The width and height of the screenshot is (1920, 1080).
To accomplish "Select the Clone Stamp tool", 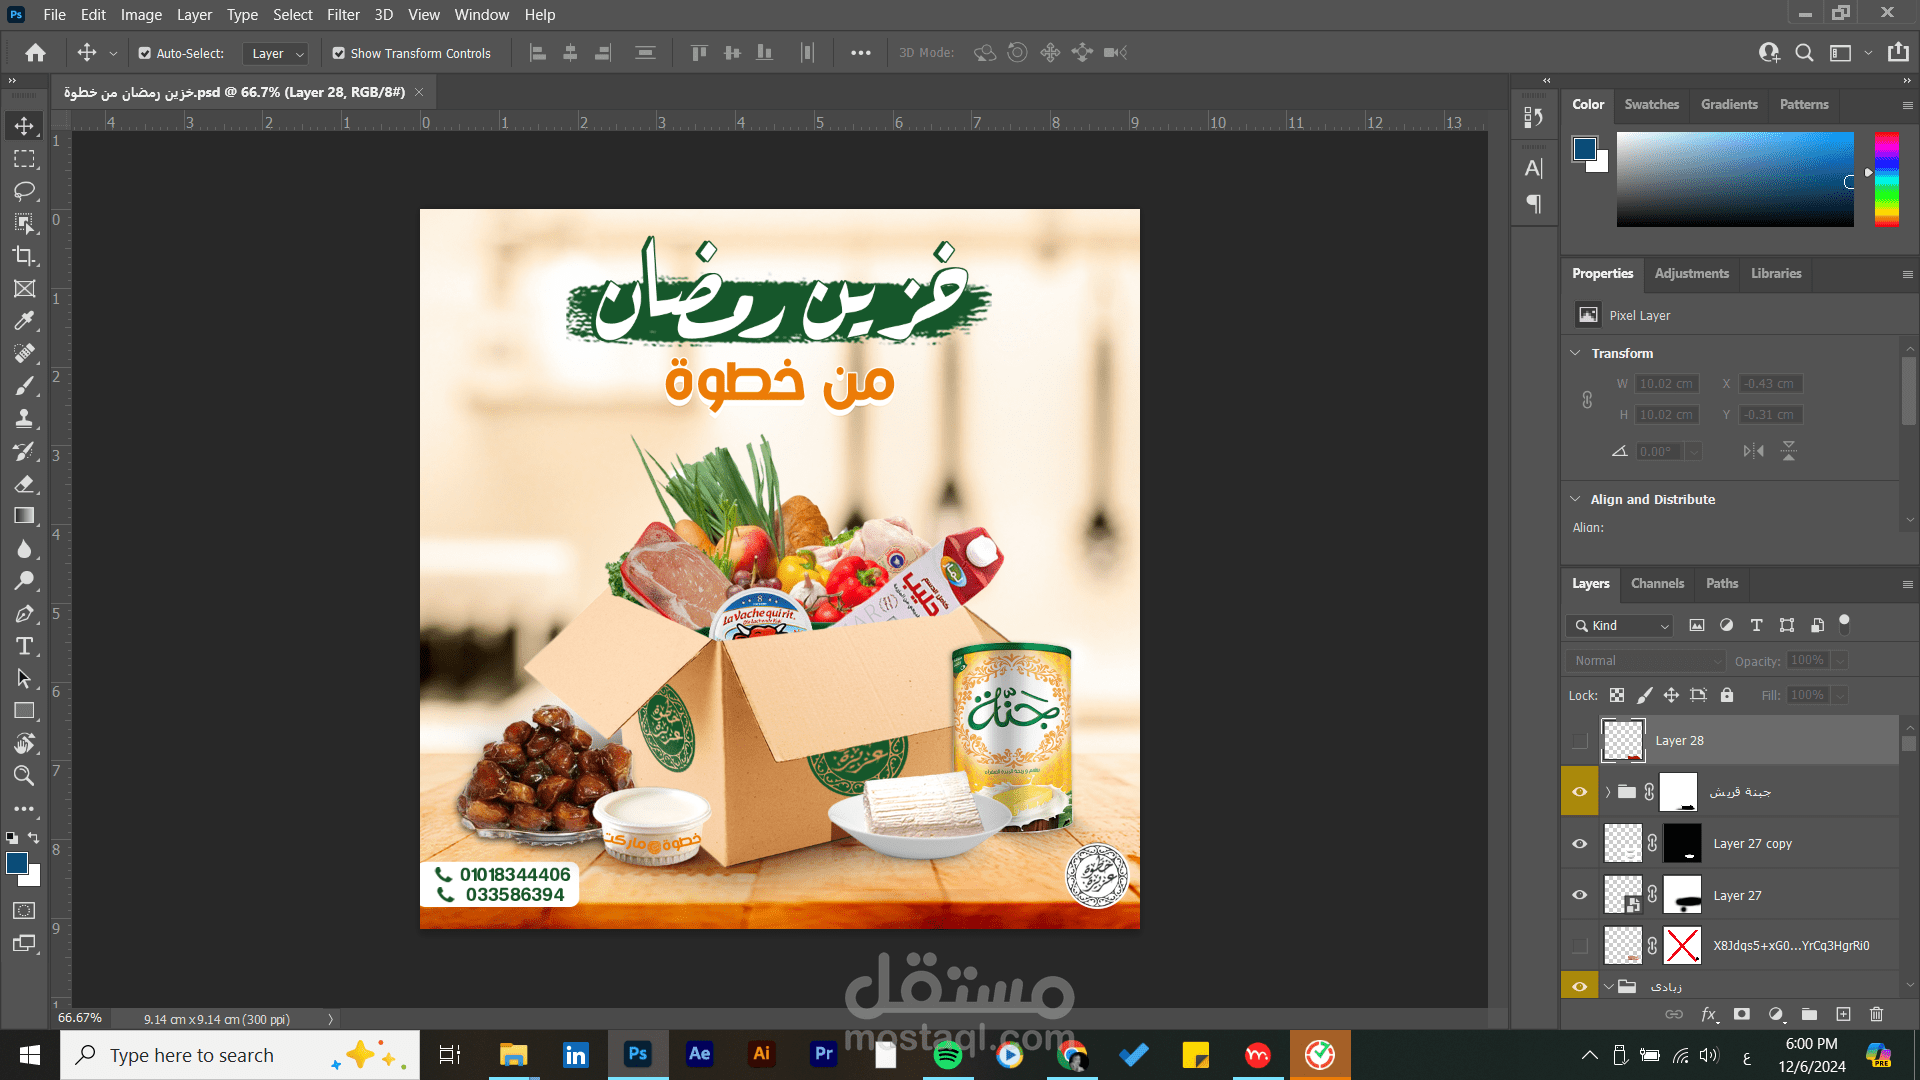I will [24, 419].
